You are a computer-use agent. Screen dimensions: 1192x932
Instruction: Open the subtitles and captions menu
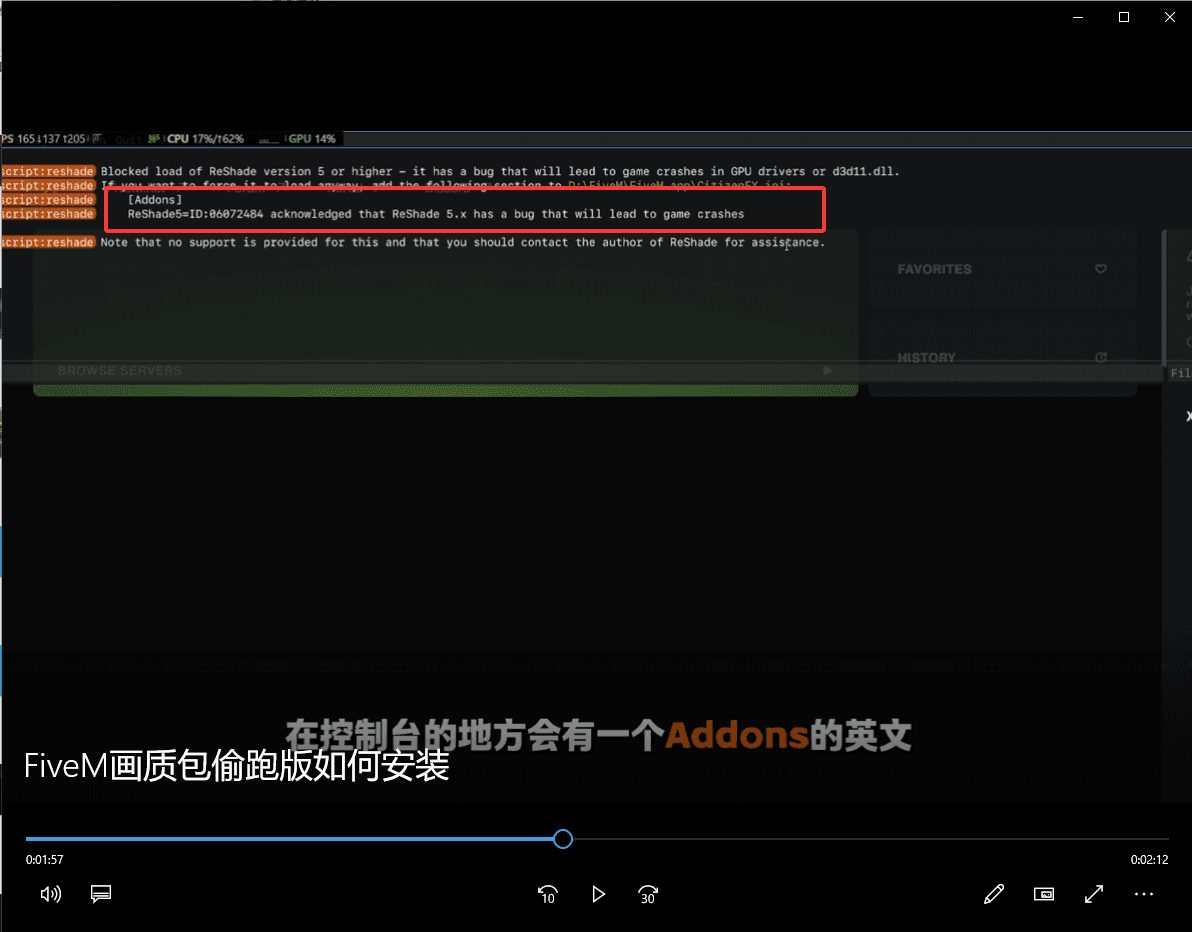coord(101,894)
